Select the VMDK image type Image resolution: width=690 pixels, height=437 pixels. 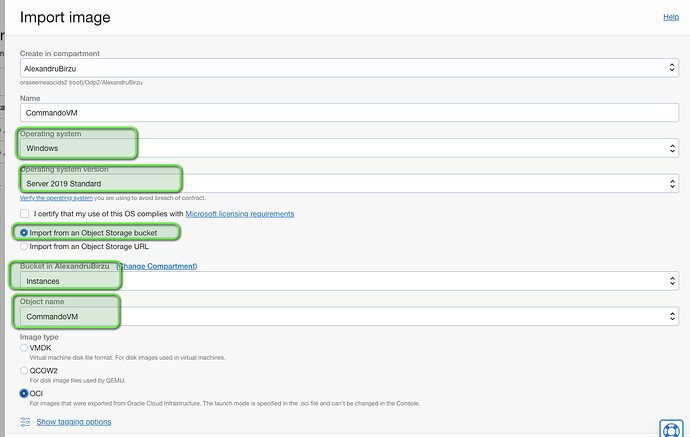(25, 347)
